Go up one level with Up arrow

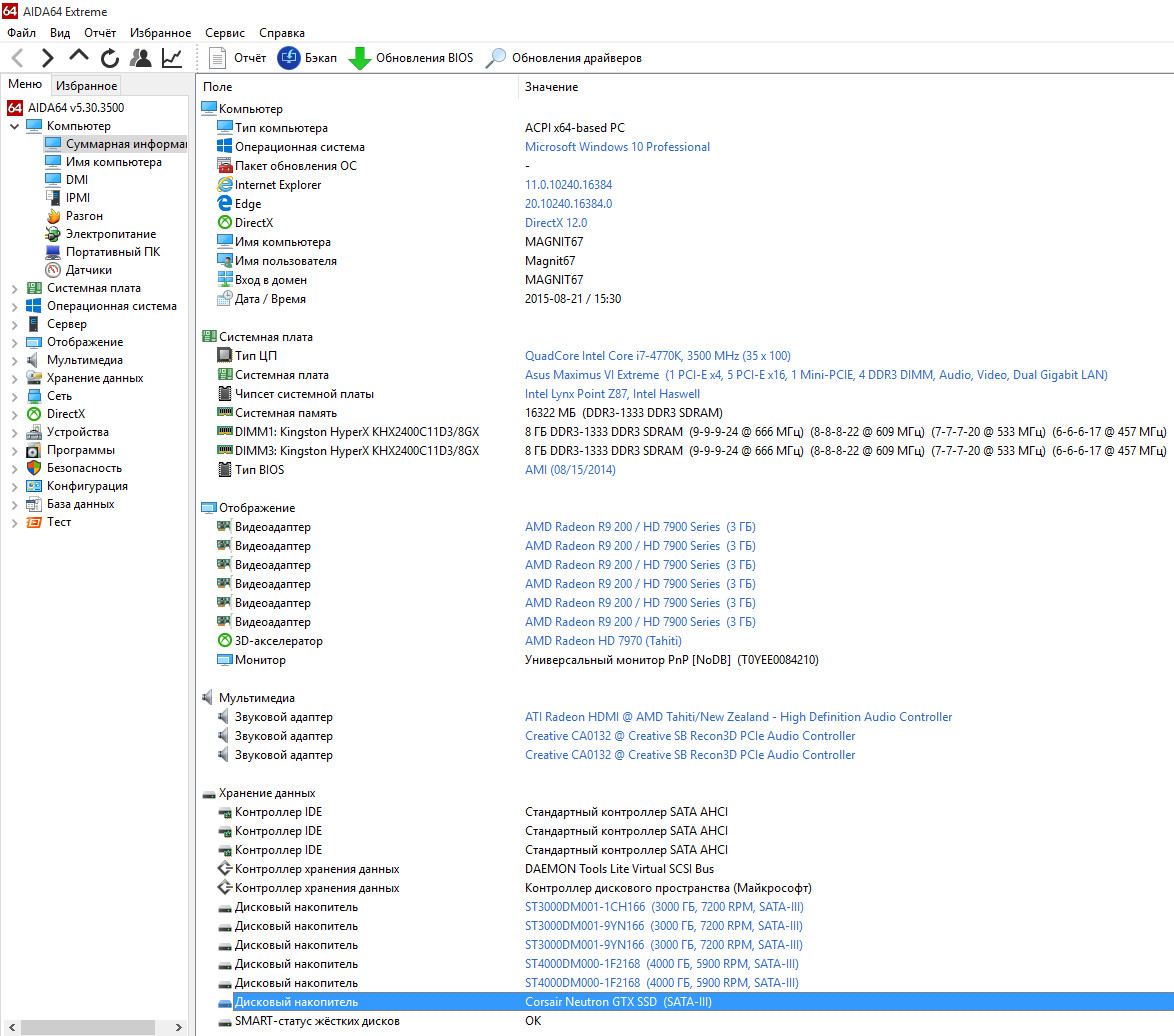[79, 56]
